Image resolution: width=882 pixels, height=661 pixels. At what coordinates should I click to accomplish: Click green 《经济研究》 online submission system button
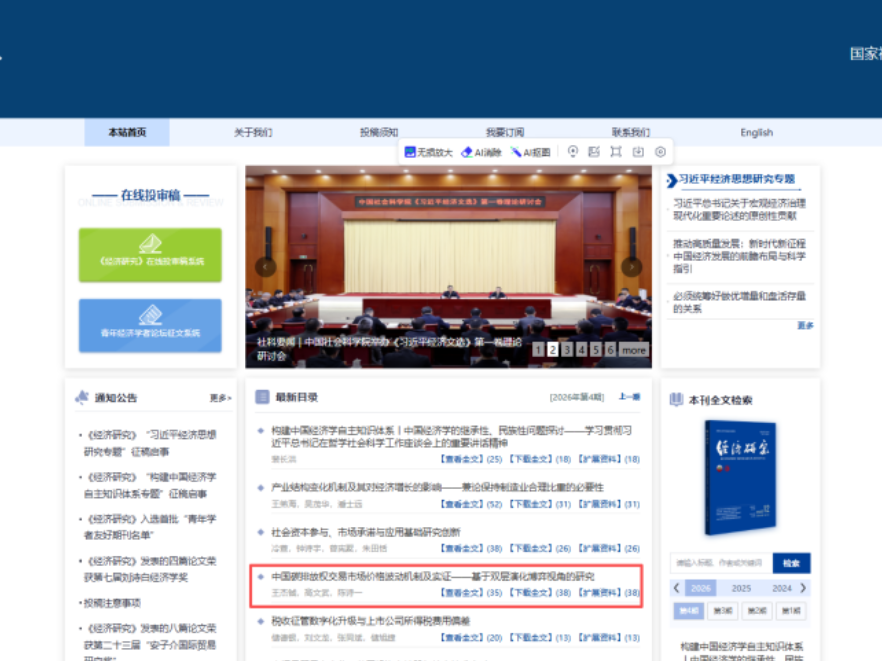tap(150, 255)
